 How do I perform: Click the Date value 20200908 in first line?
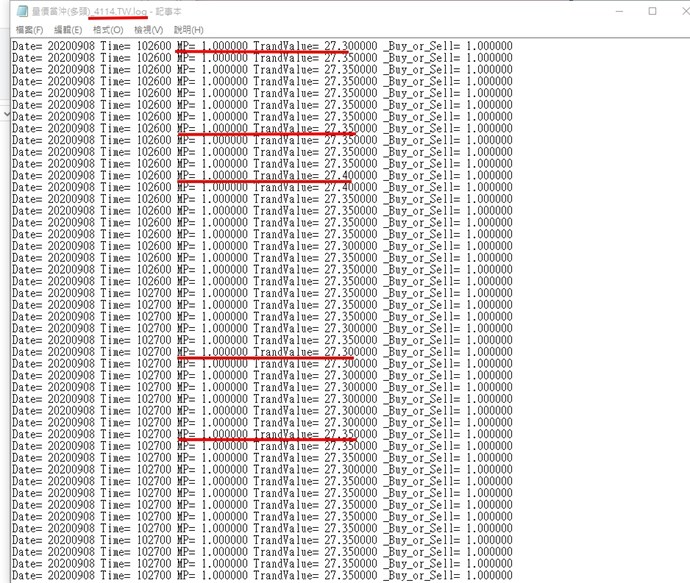(x=70, y=46)
